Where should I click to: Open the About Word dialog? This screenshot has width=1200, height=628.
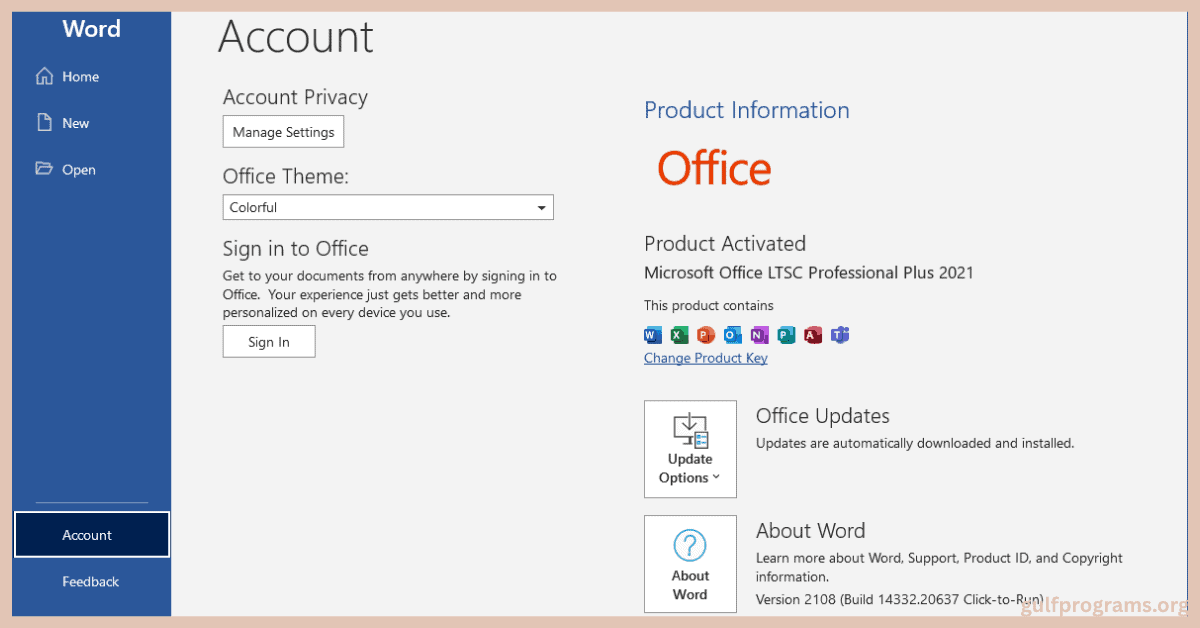point(690,563)
